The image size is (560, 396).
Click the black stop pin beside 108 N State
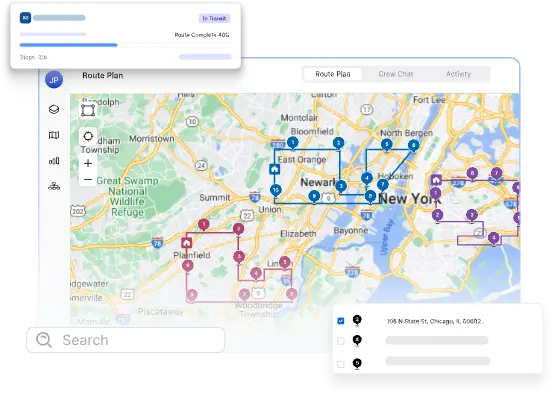click(x=357, y=320)
